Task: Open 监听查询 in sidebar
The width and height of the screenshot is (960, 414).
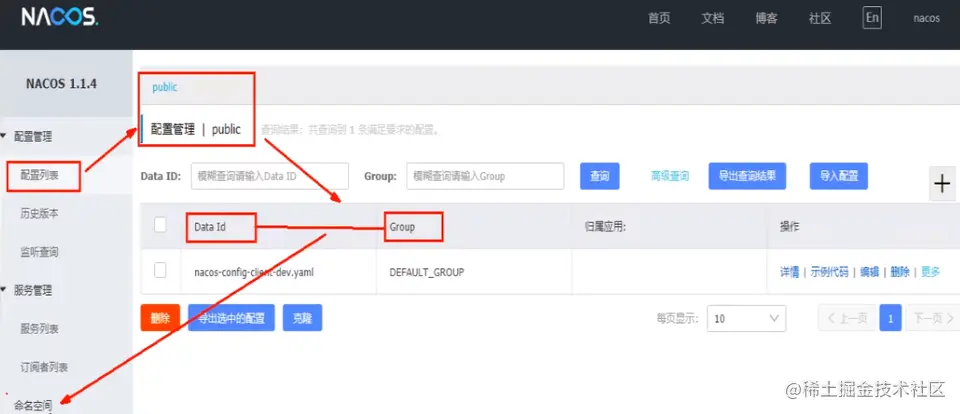Action: [40, 252]
